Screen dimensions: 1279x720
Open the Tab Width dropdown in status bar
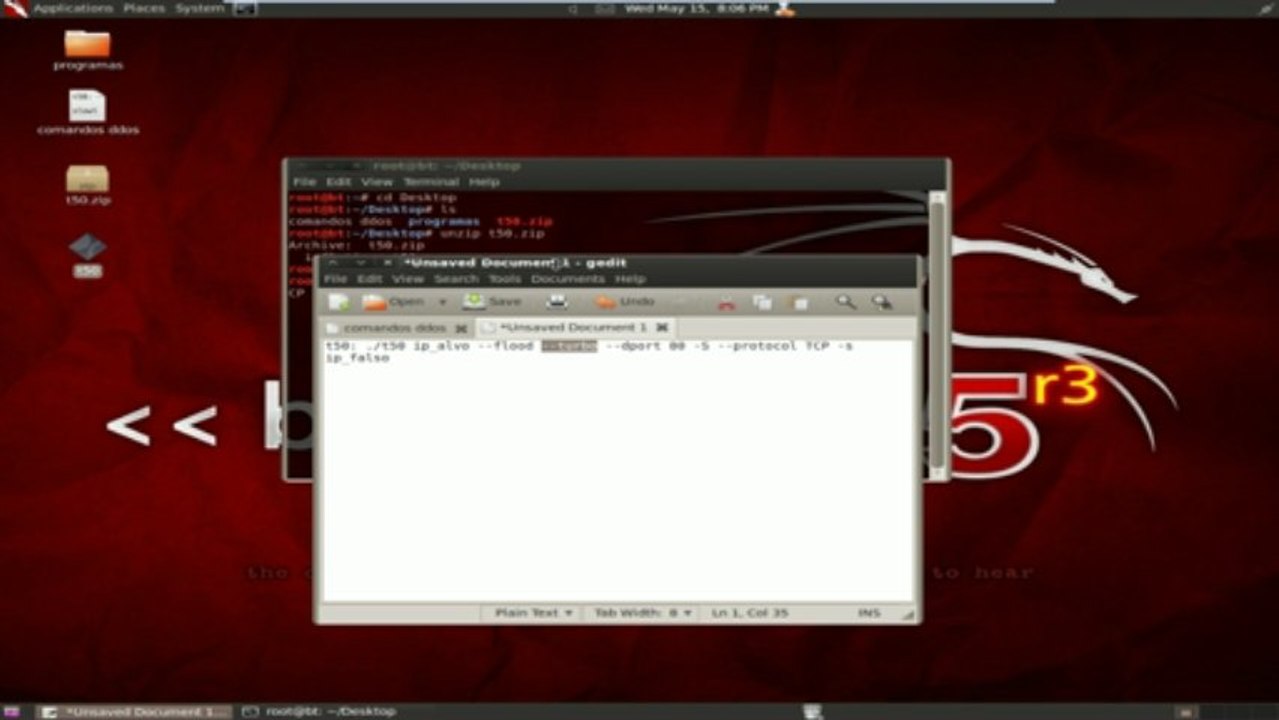(643, 612)
